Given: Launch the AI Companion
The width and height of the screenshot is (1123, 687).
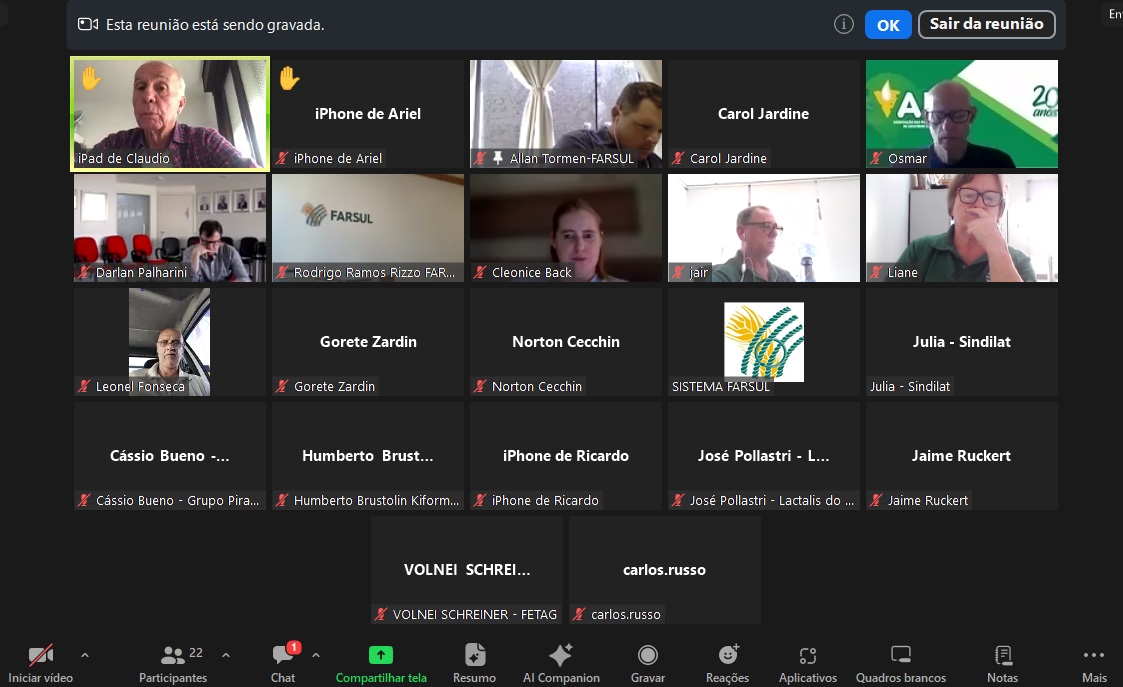Looking at the screenshot, I should (x=561, y=656).
